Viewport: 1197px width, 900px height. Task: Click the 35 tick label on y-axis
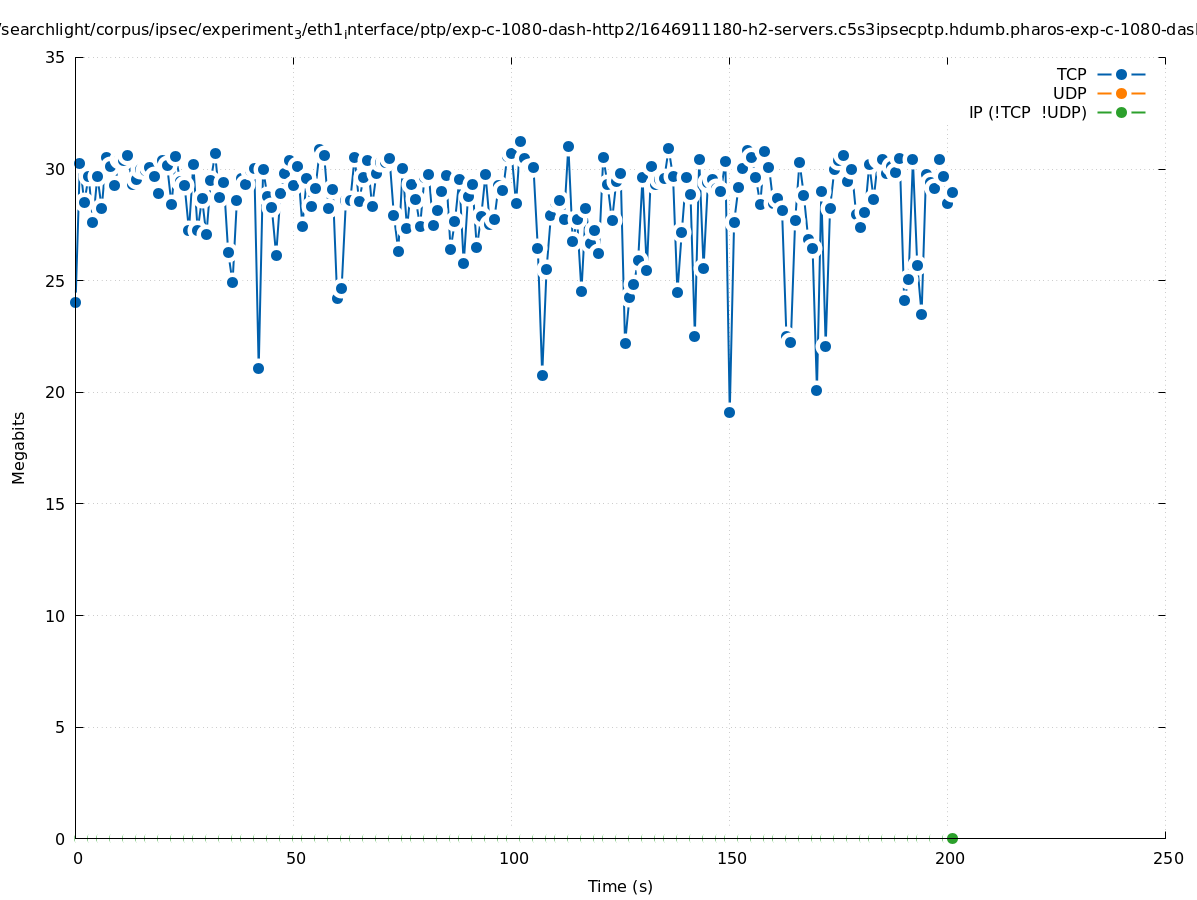point(56,57)
